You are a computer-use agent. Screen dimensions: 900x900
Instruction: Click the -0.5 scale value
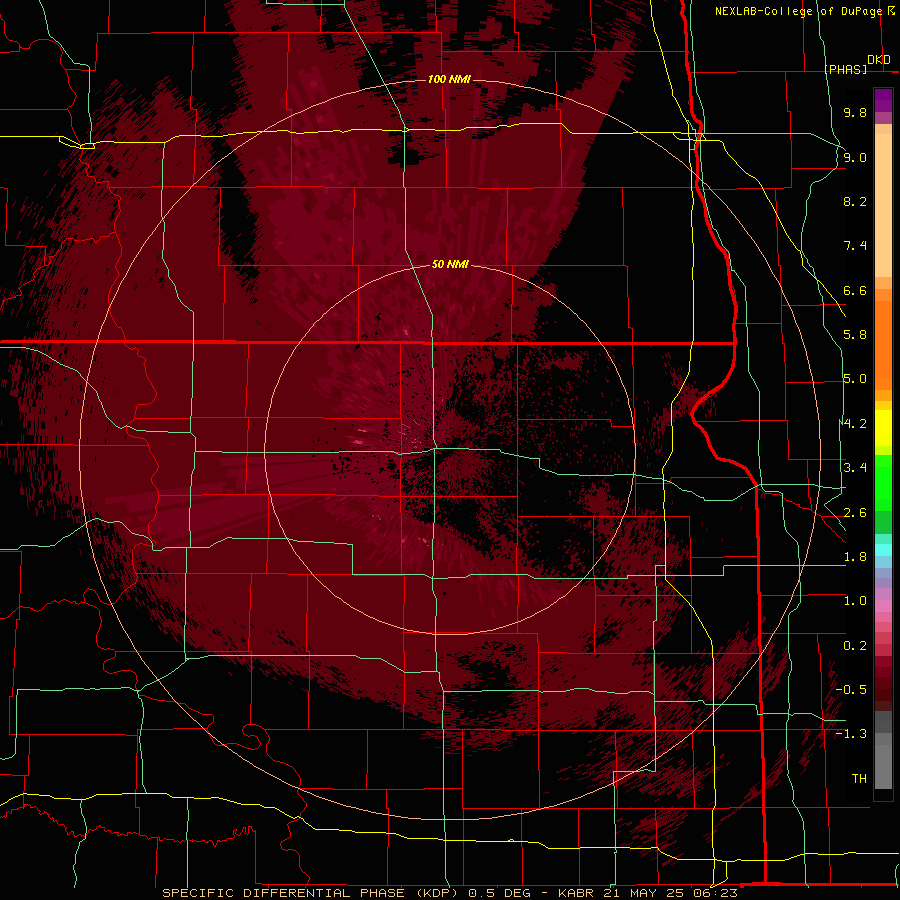[851, 690]
